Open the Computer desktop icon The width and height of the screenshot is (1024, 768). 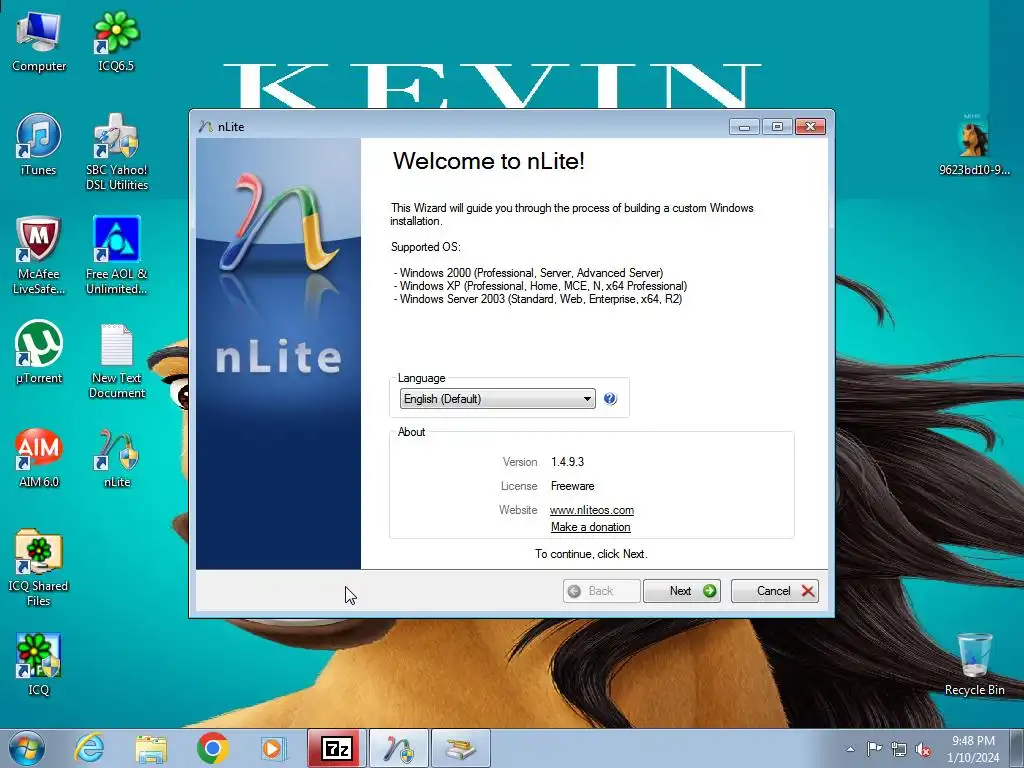click(x=39, y=40)
